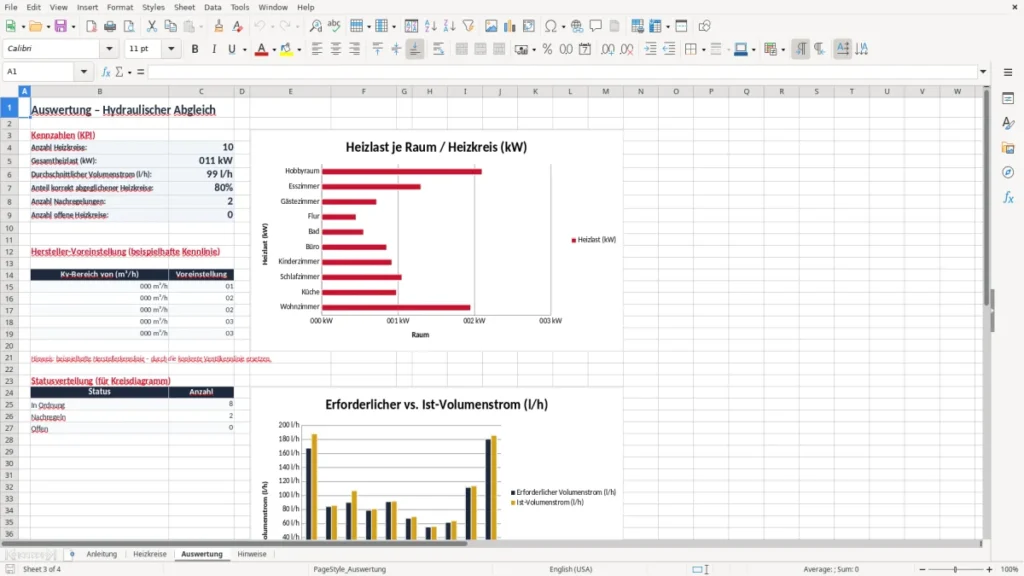Screen dimensions: 1024x576
Task: Insert Special Character omega icon
Action: coord(551,26)
